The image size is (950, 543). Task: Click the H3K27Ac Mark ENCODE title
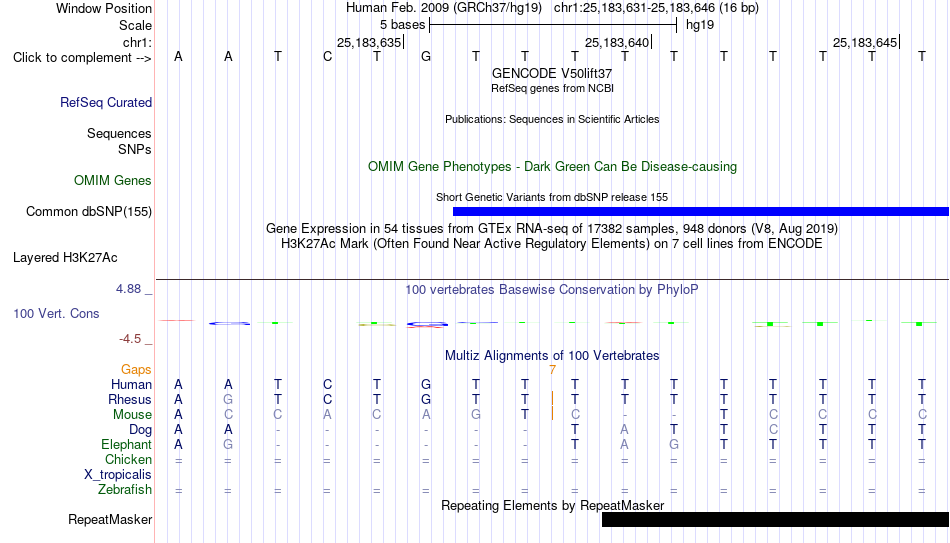coord(552,244)
